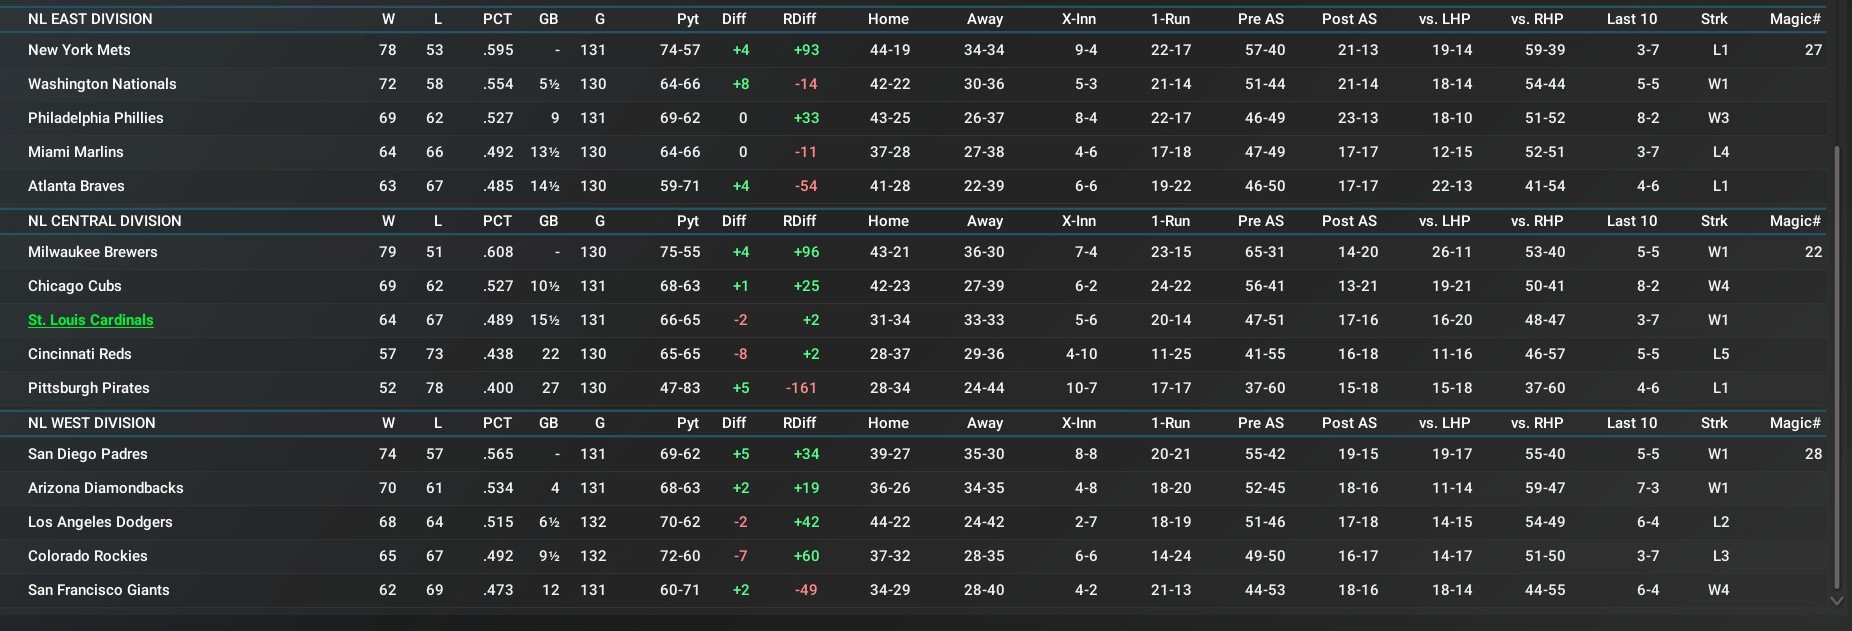Open the Colorado Rockies team page

pyautogui.click(x=88, y=556)
